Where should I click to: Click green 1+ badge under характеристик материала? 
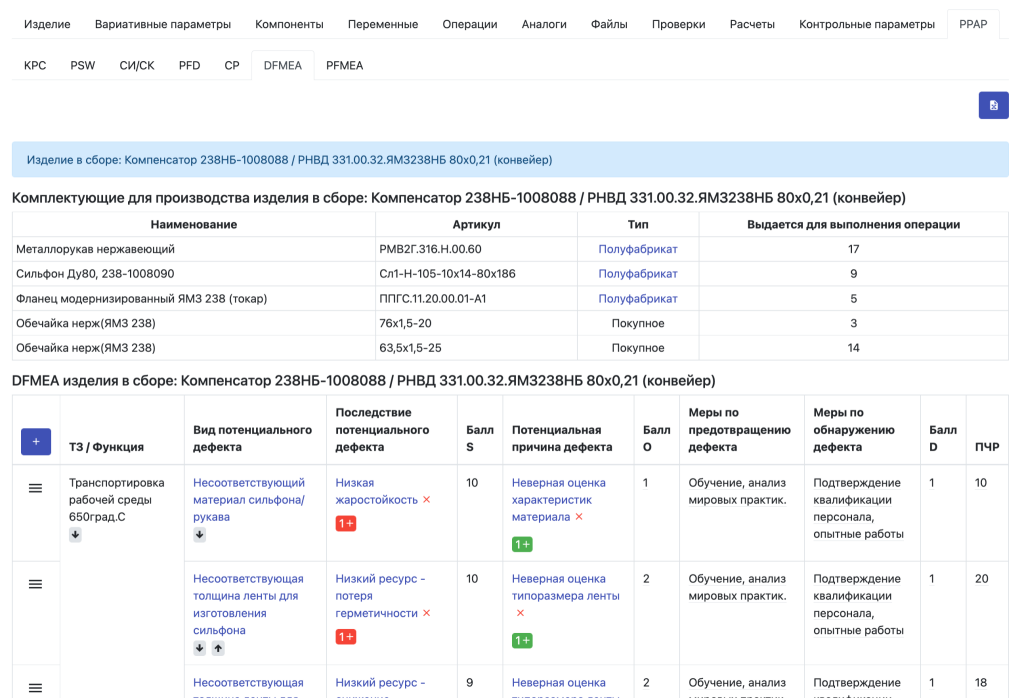[522, 544]
